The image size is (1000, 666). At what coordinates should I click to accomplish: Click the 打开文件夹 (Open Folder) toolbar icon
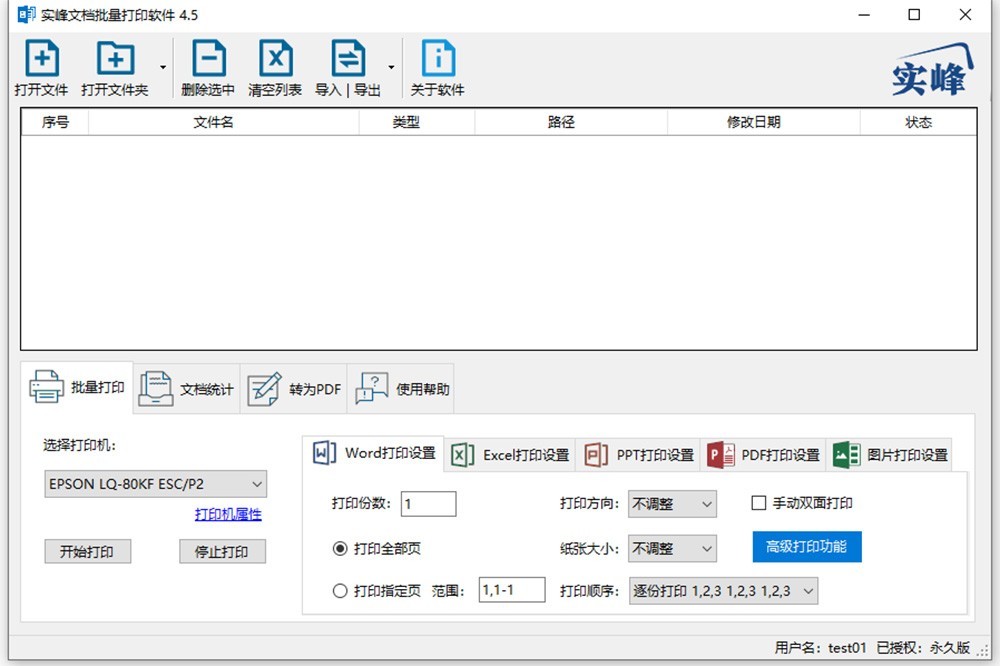pyautogui.click(x=115, y=60)
